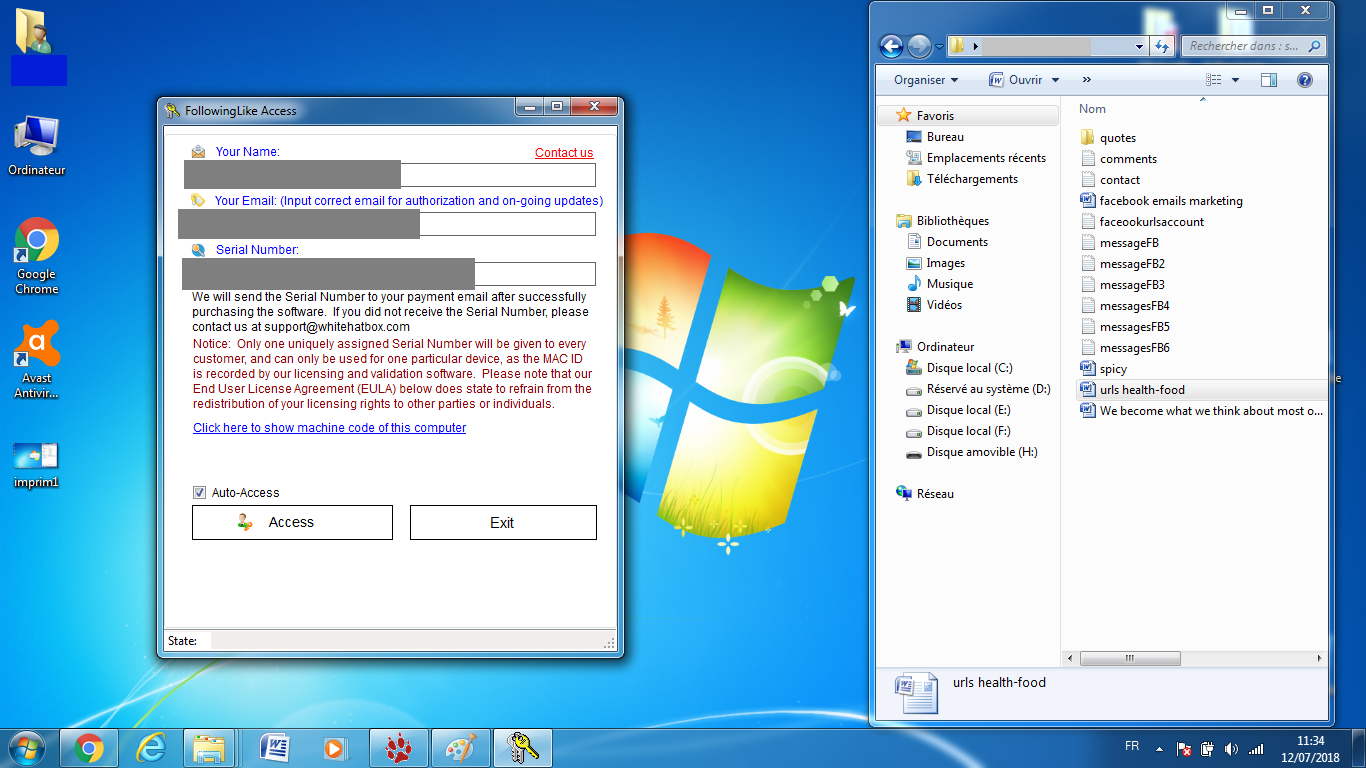Open the view options dropdown arrow
This screenshot has height=768, width=1366.
click(x=1235, y=80)
